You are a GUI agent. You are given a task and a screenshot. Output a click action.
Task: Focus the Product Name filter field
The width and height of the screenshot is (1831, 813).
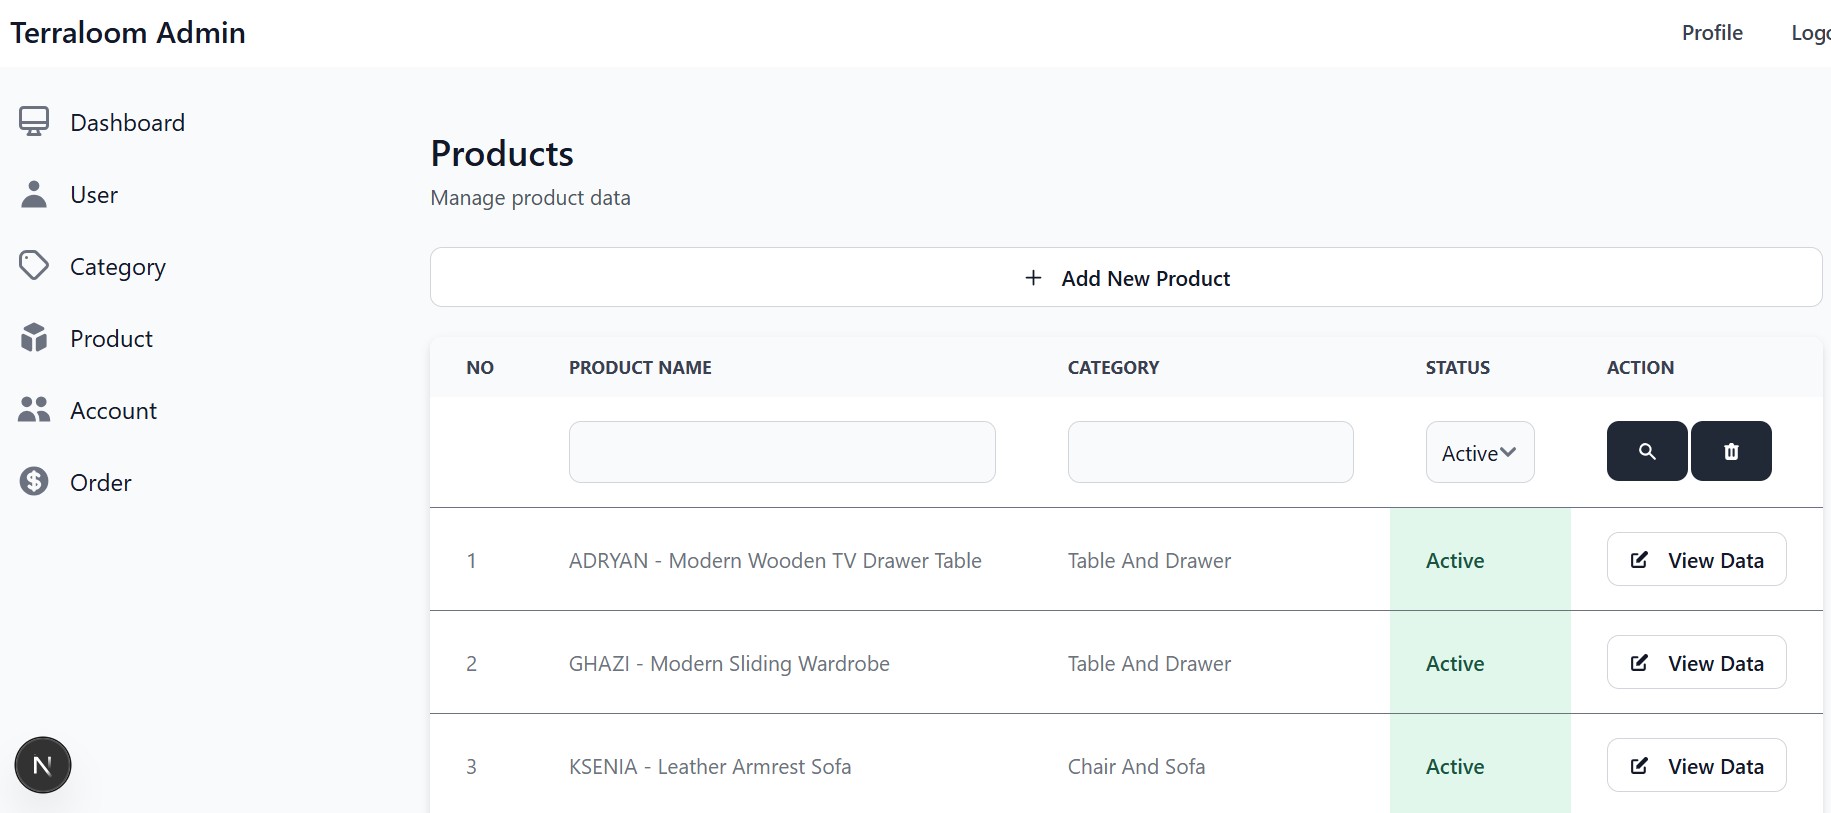pyautogui.click(x=781, y=452)
